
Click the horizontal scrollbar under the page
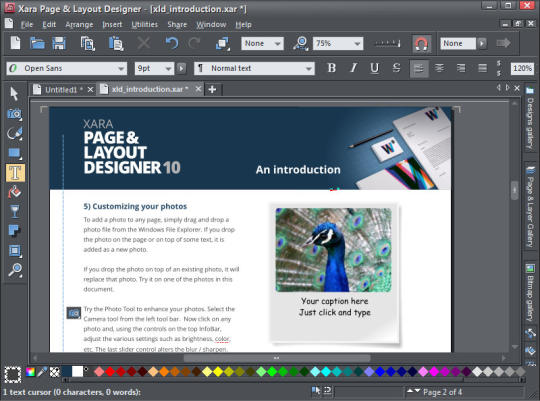pos(277,358)
